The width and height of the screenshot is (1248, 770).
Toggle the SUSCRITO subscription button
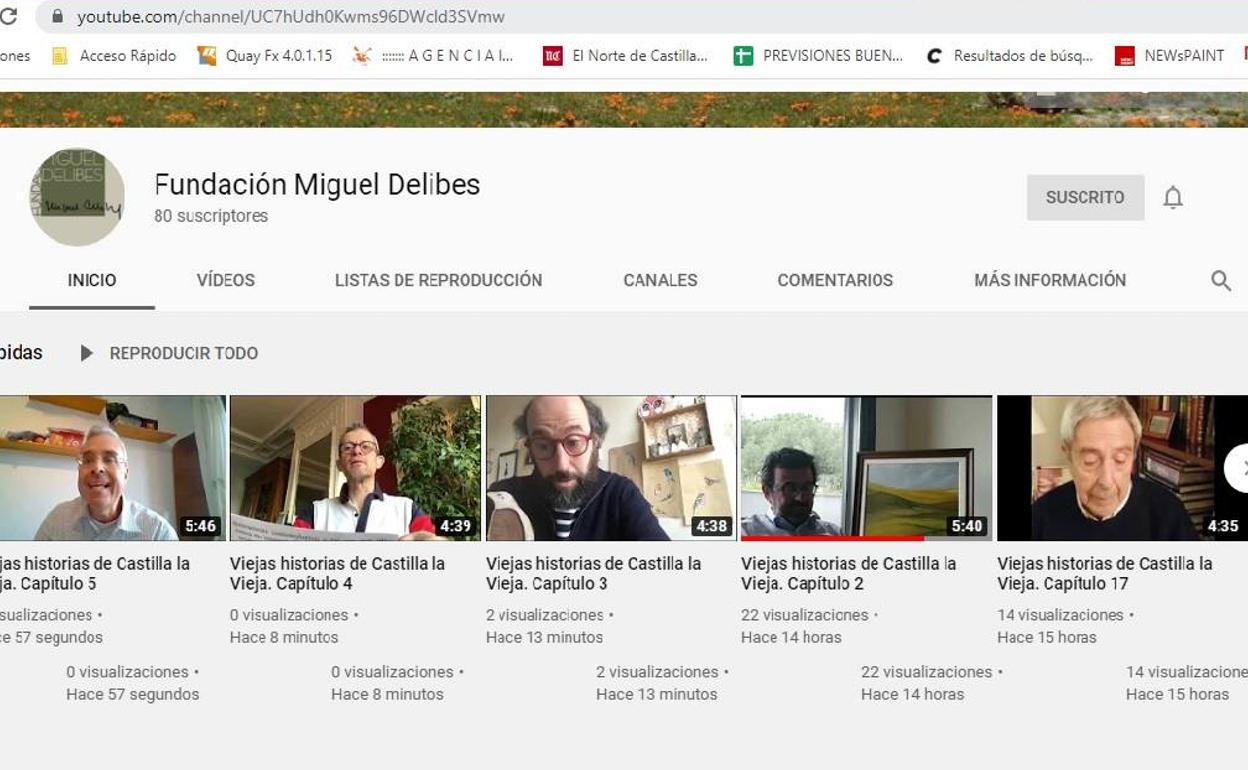tap(1085, 198)
